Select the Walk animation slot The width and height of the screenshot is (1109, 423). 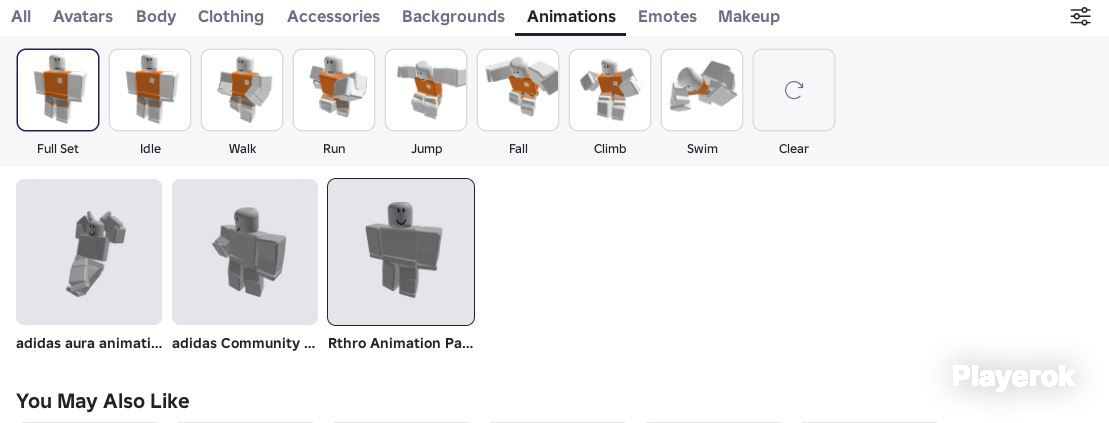click(x=242, y=90)
